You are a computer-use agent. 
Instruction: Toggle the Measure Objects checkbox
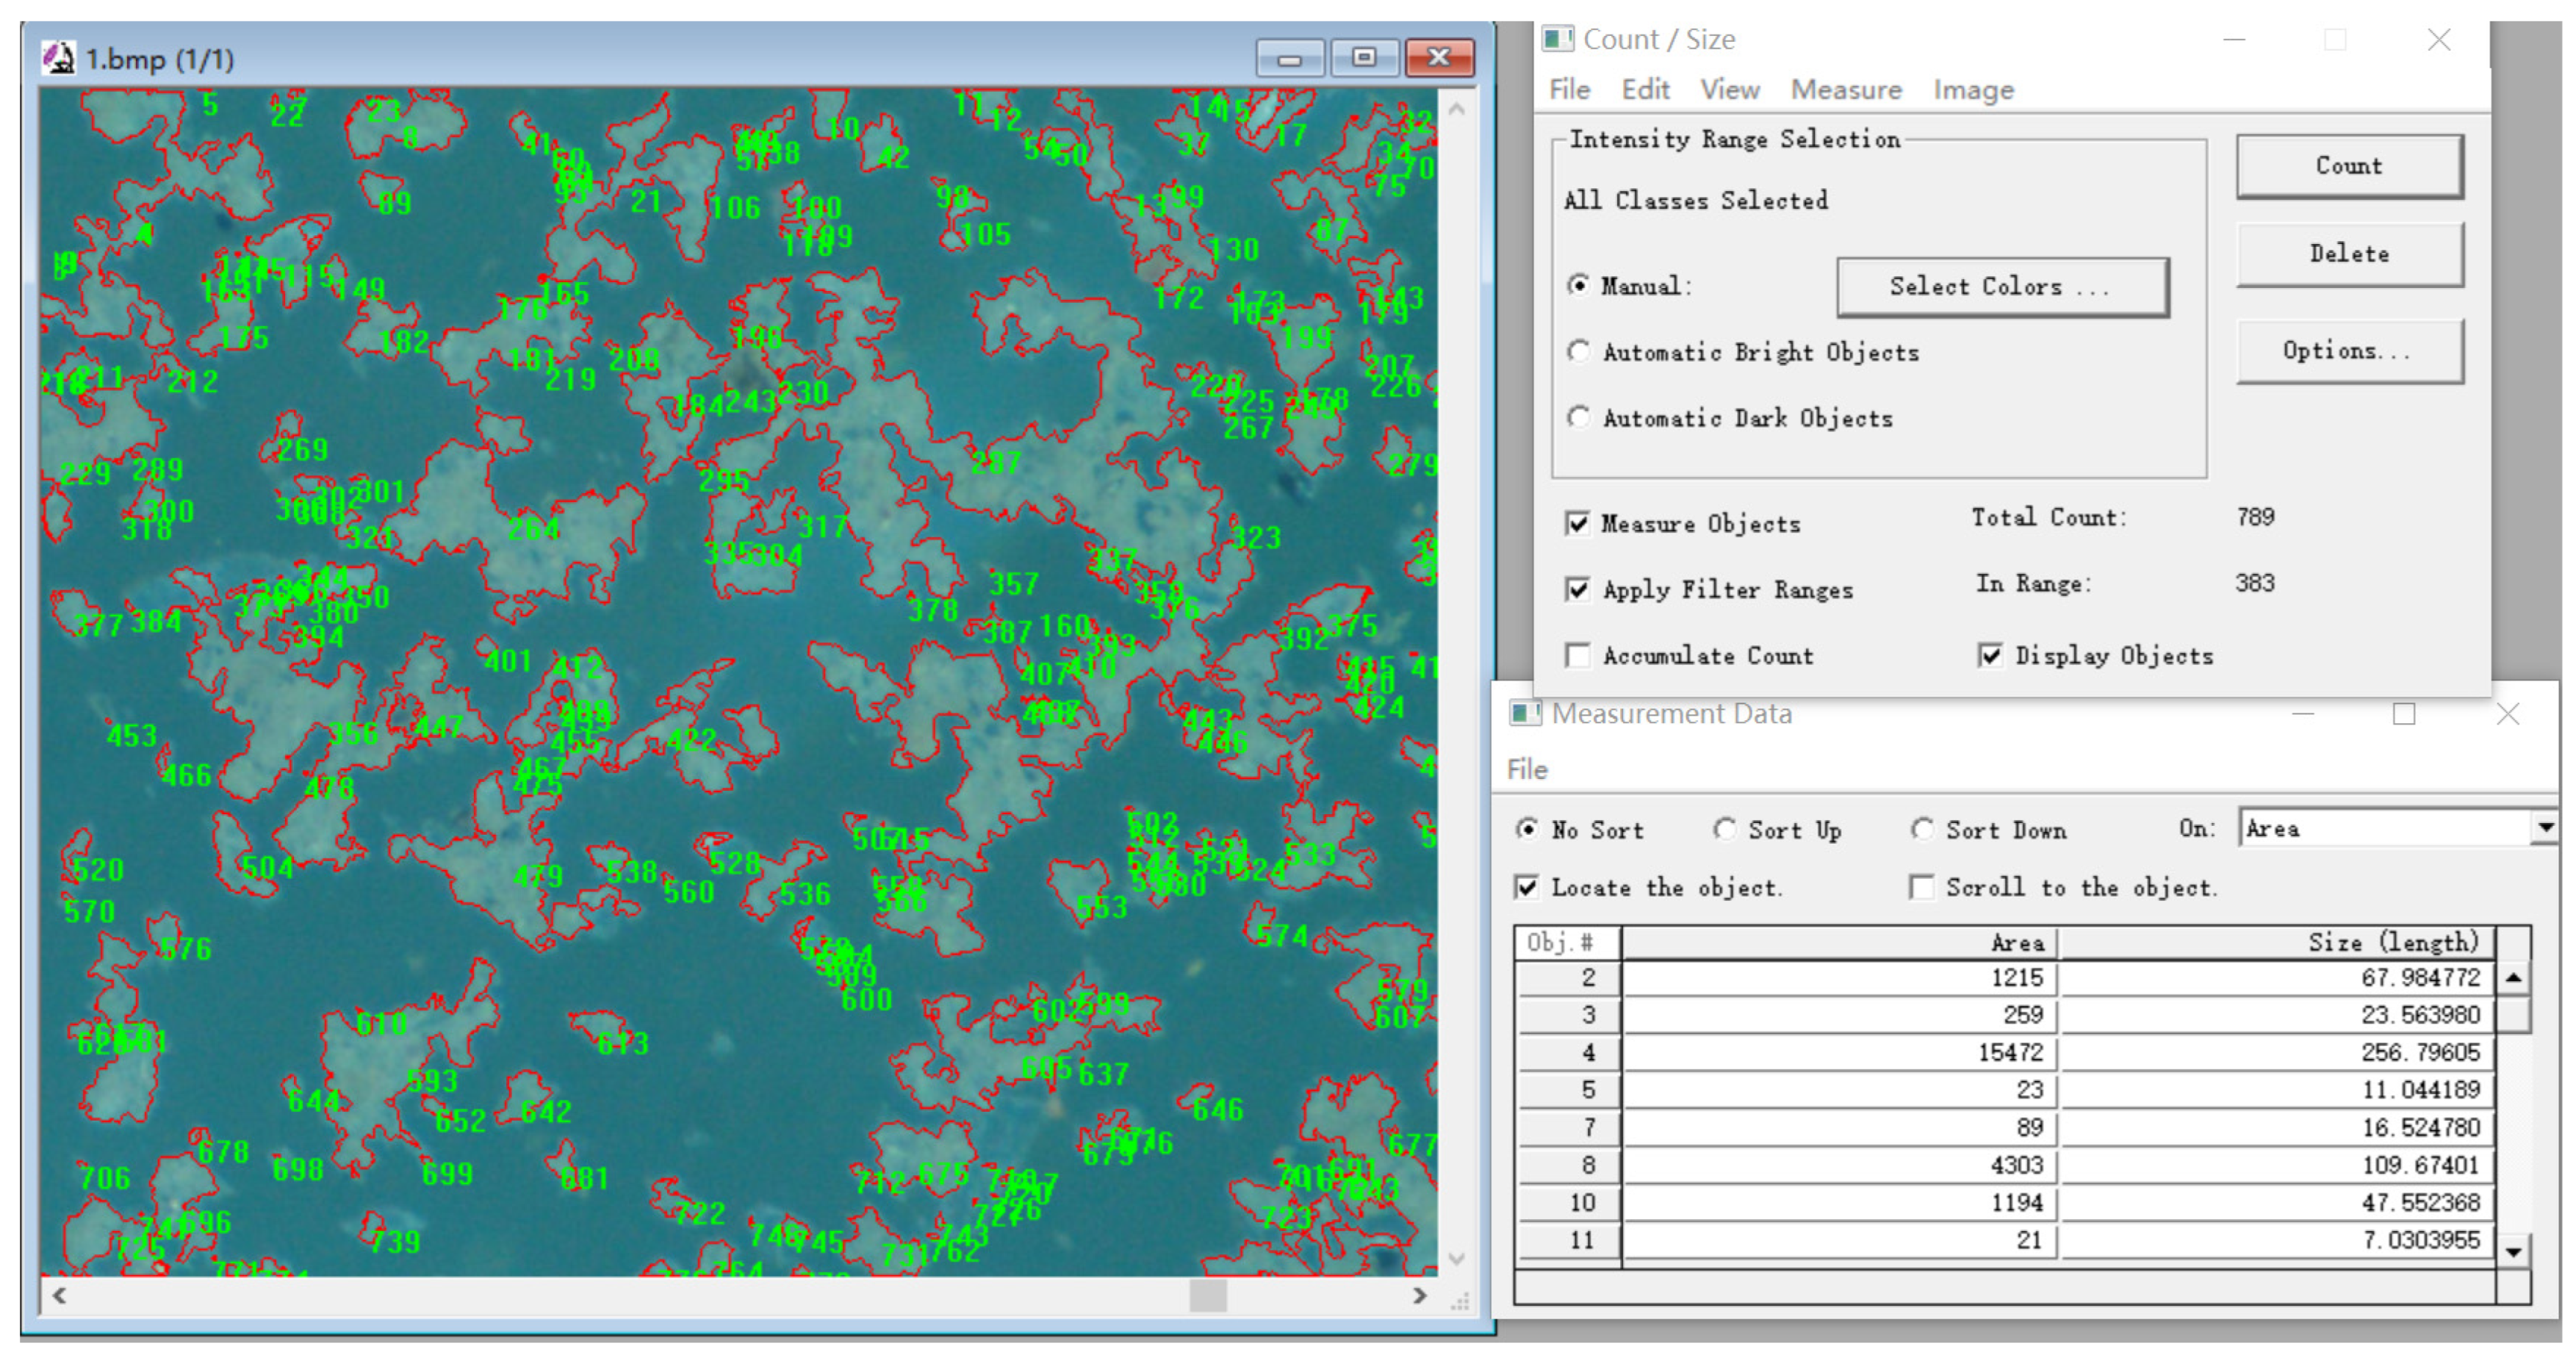(x=1577, y=523)
